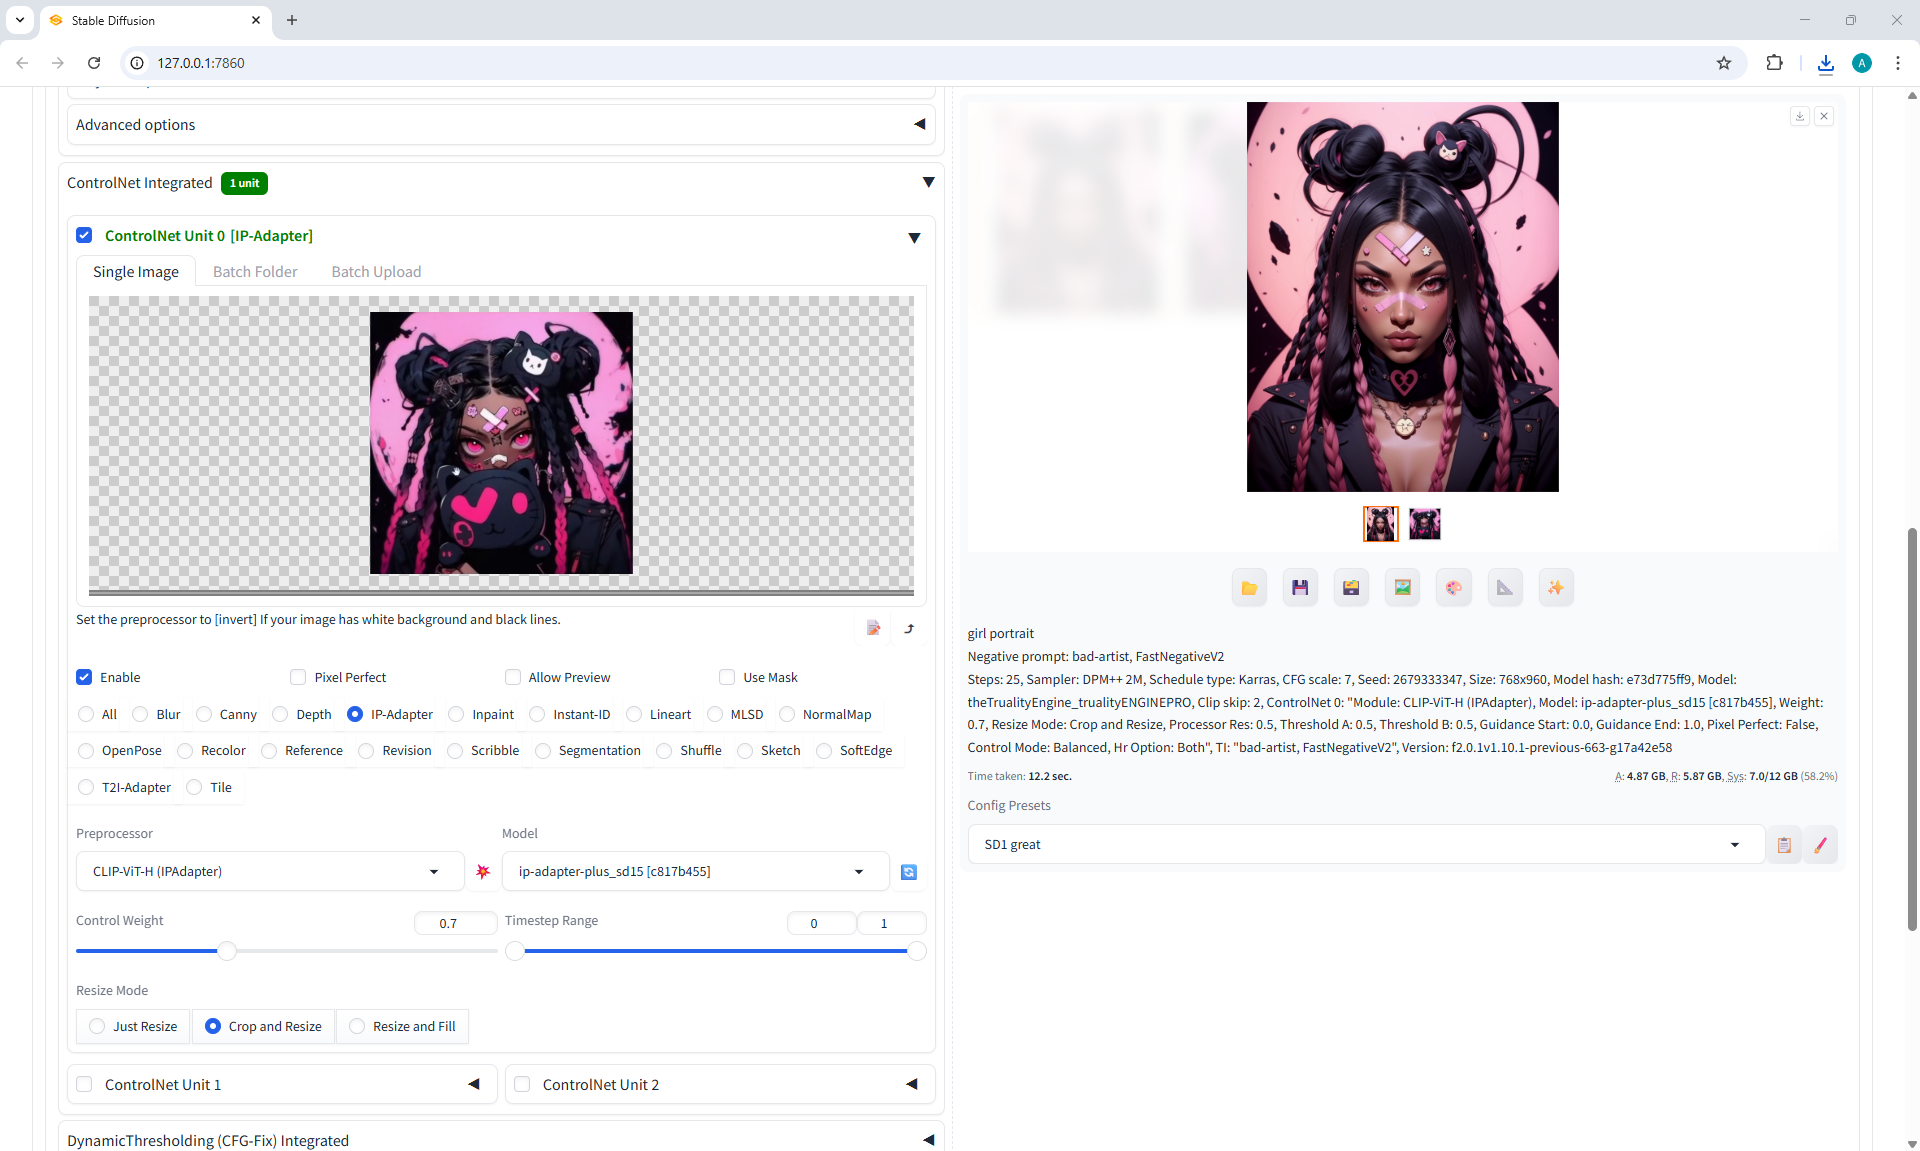
Task: Click the Control Weight slider handle
Action: point(227,951)
